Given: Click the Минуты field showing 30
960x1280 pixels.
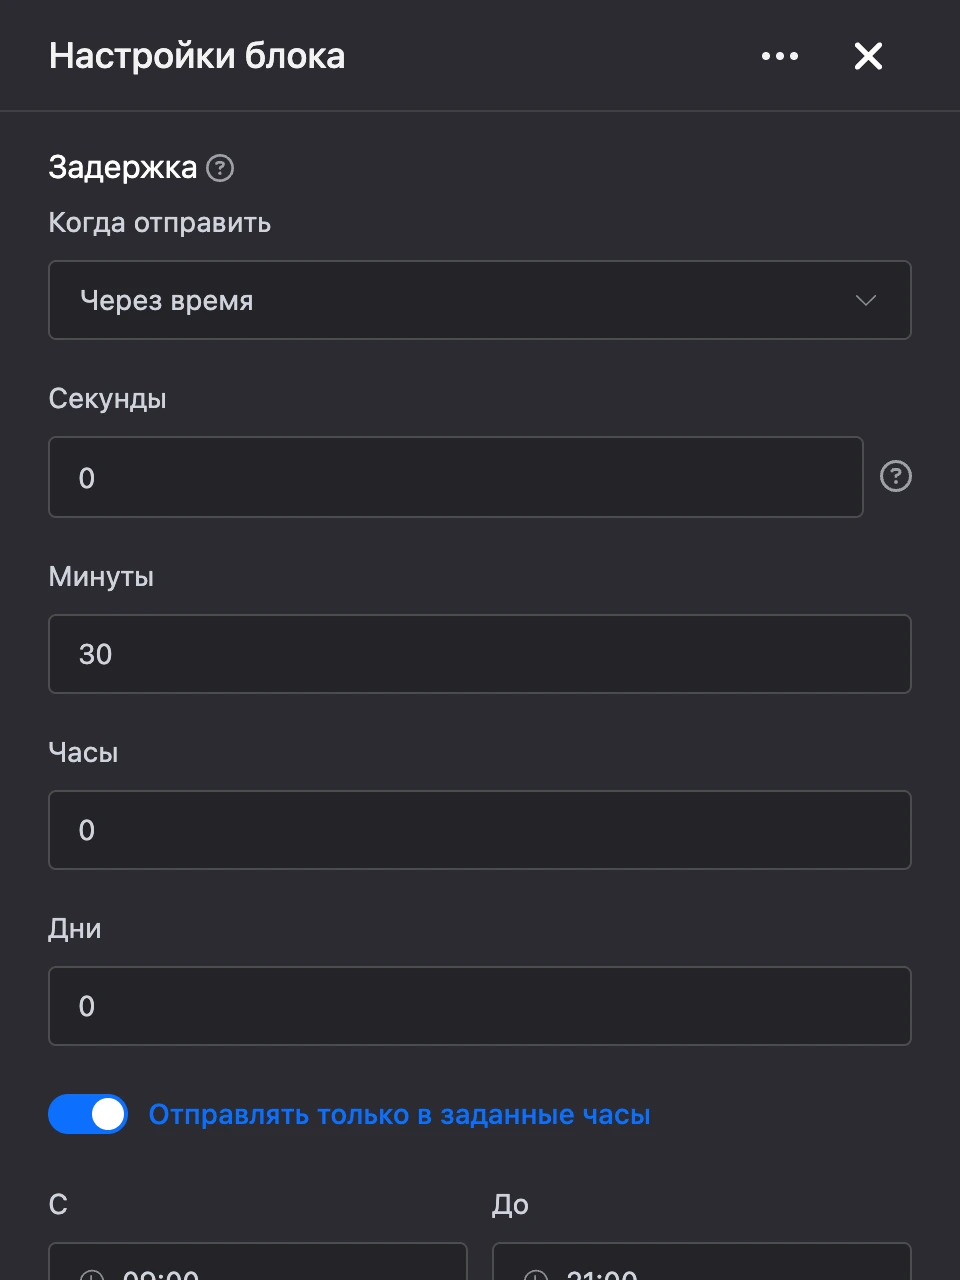Looking at the screenshot, I should coord(480,654).
